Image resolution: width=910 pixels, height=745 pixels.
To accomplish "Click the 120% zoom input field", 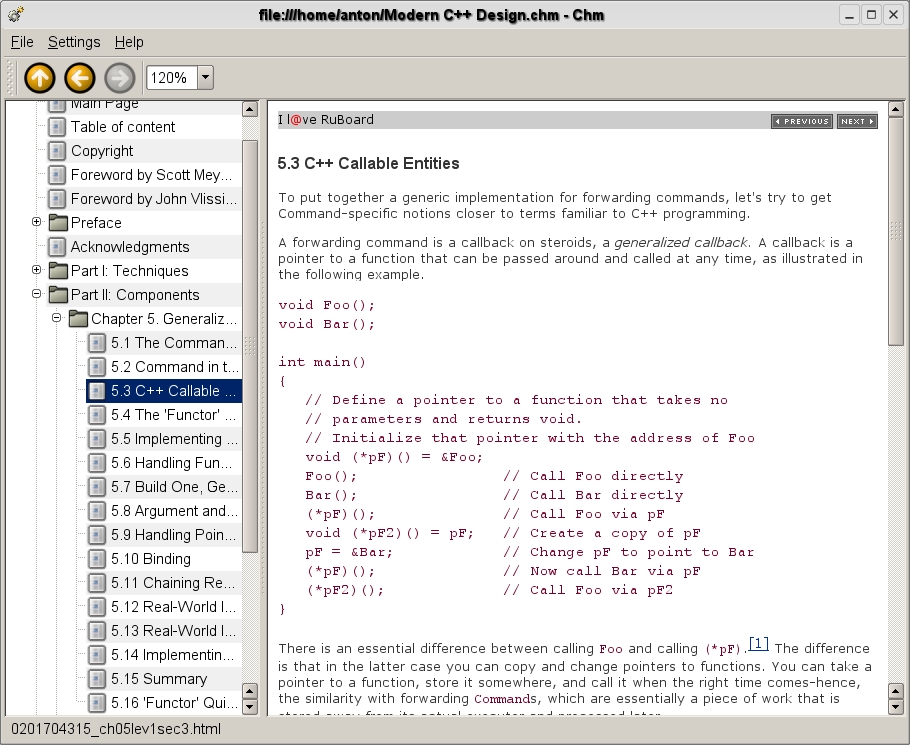I will 172,78.
